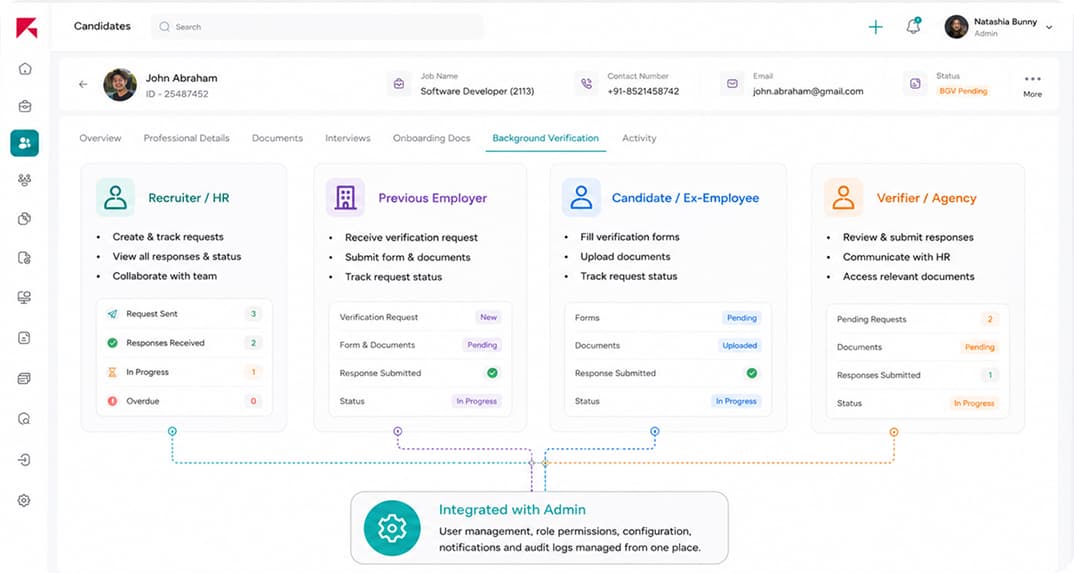Click the Responses Received green check icon
The image size is (1074, 573).
[x=112, y=343]
